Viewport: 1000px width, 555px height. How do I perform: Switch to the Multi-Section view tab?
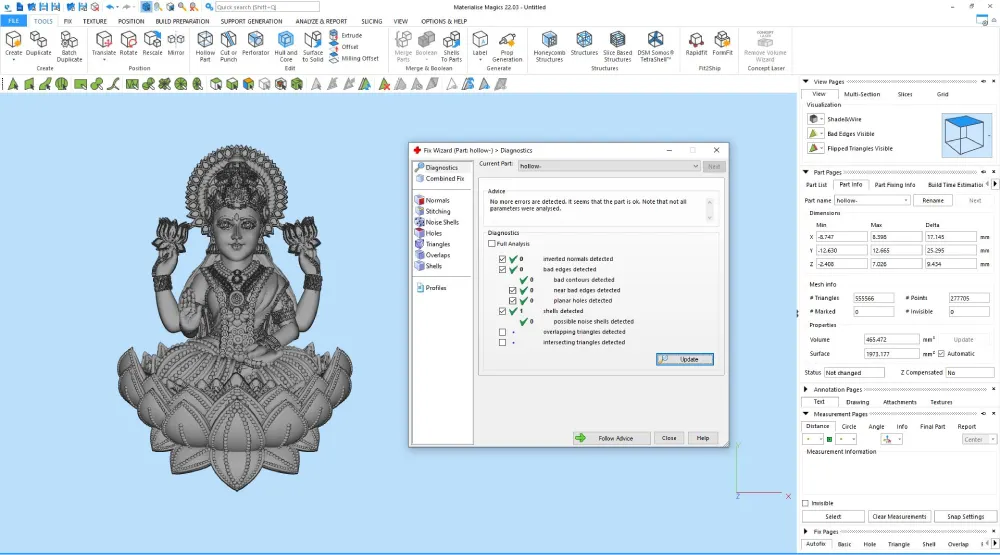click(x=862, y=94)
